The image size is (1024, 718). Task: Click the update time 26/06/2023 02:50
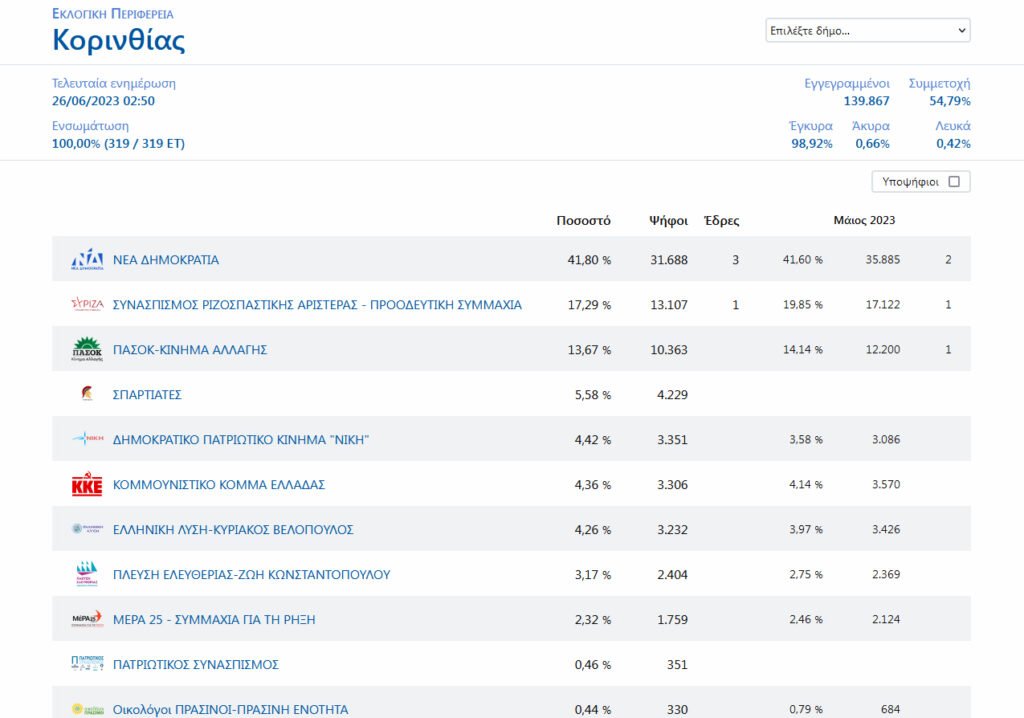point(104,101)
